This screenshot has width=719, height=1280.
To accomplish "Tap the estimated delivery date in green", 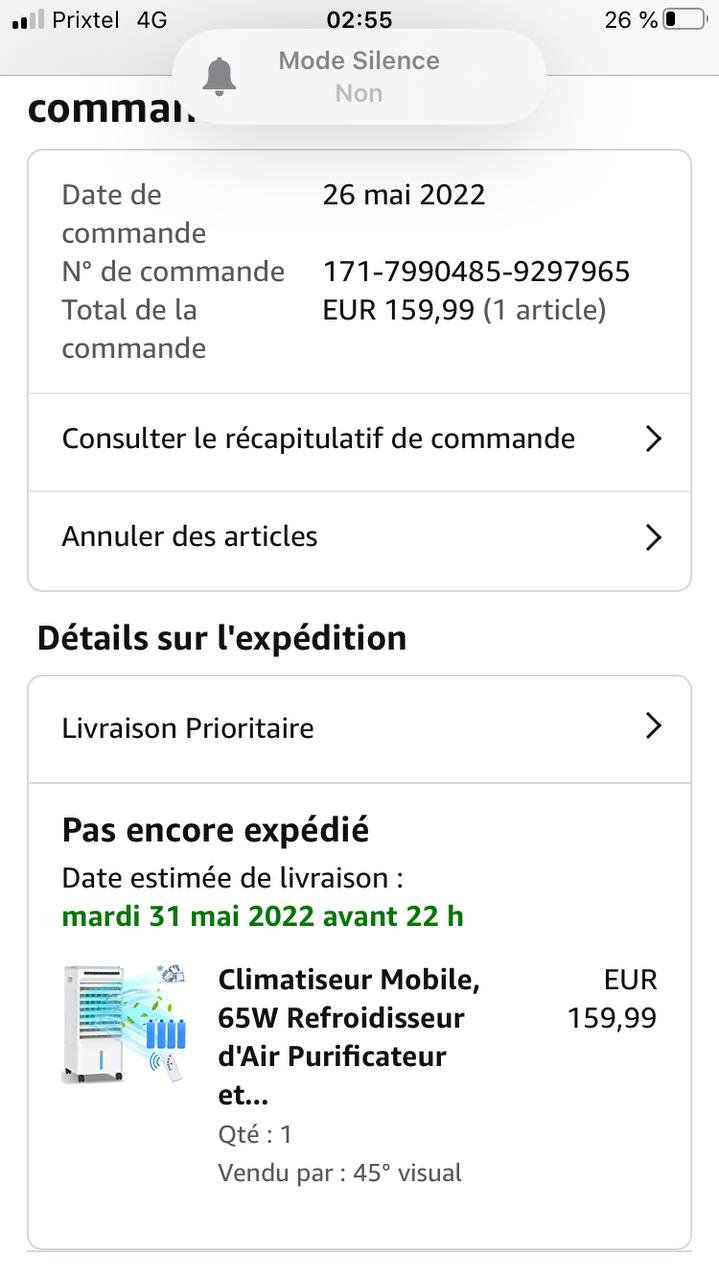I will coord(263,916).
